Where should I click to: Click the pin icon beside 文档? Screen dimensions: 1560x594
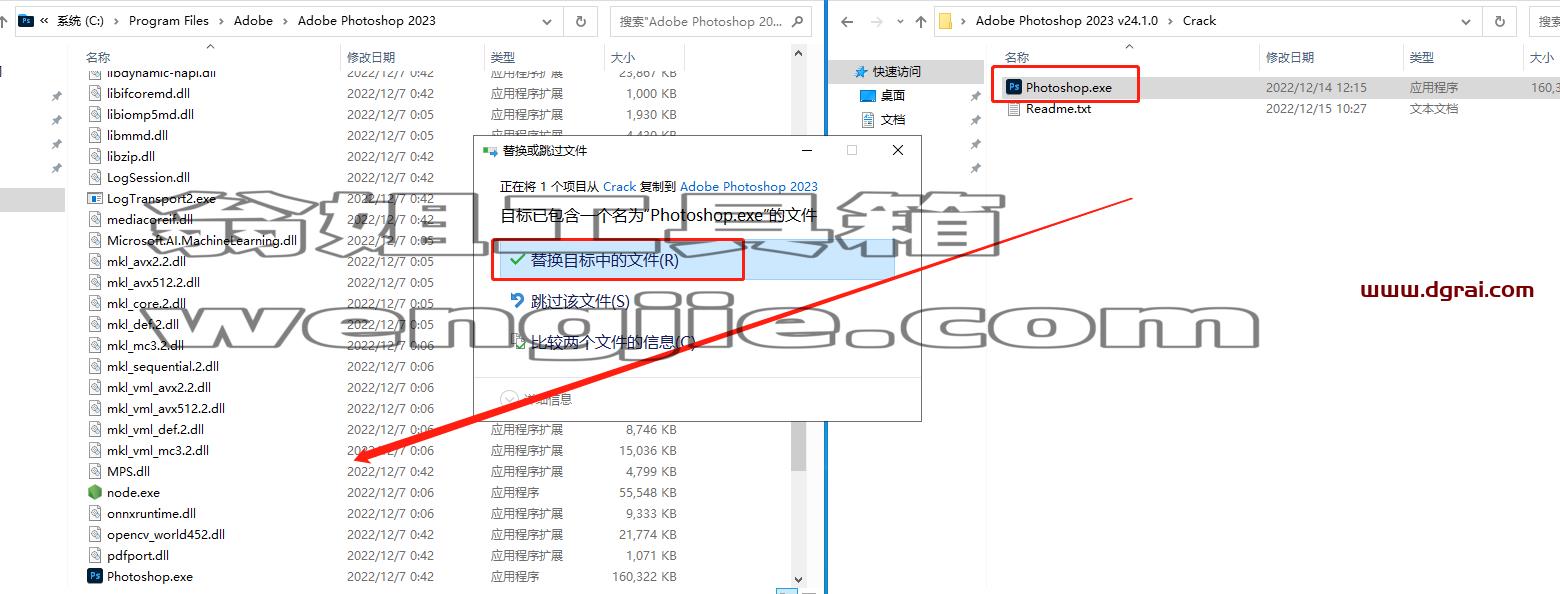pos(975,120)
